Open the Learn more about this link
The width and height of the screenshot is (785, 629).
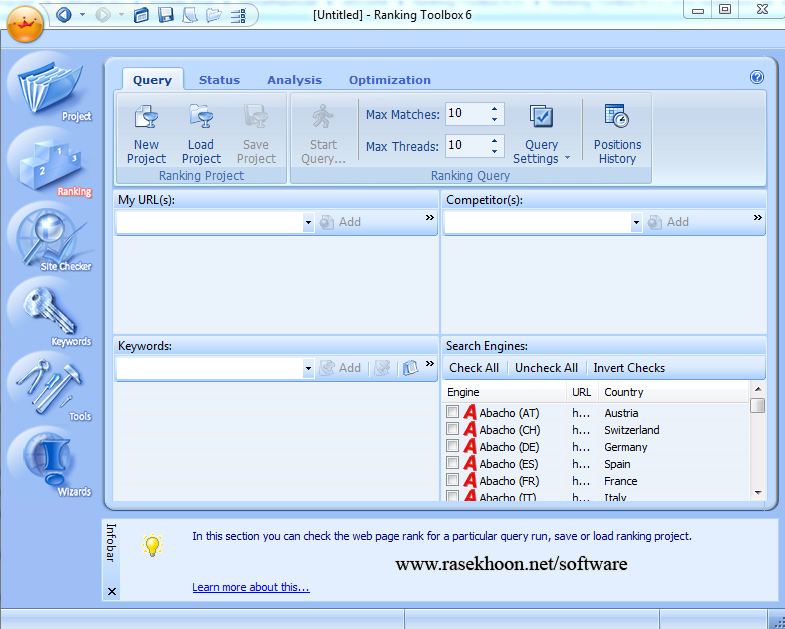click(251, 587)
